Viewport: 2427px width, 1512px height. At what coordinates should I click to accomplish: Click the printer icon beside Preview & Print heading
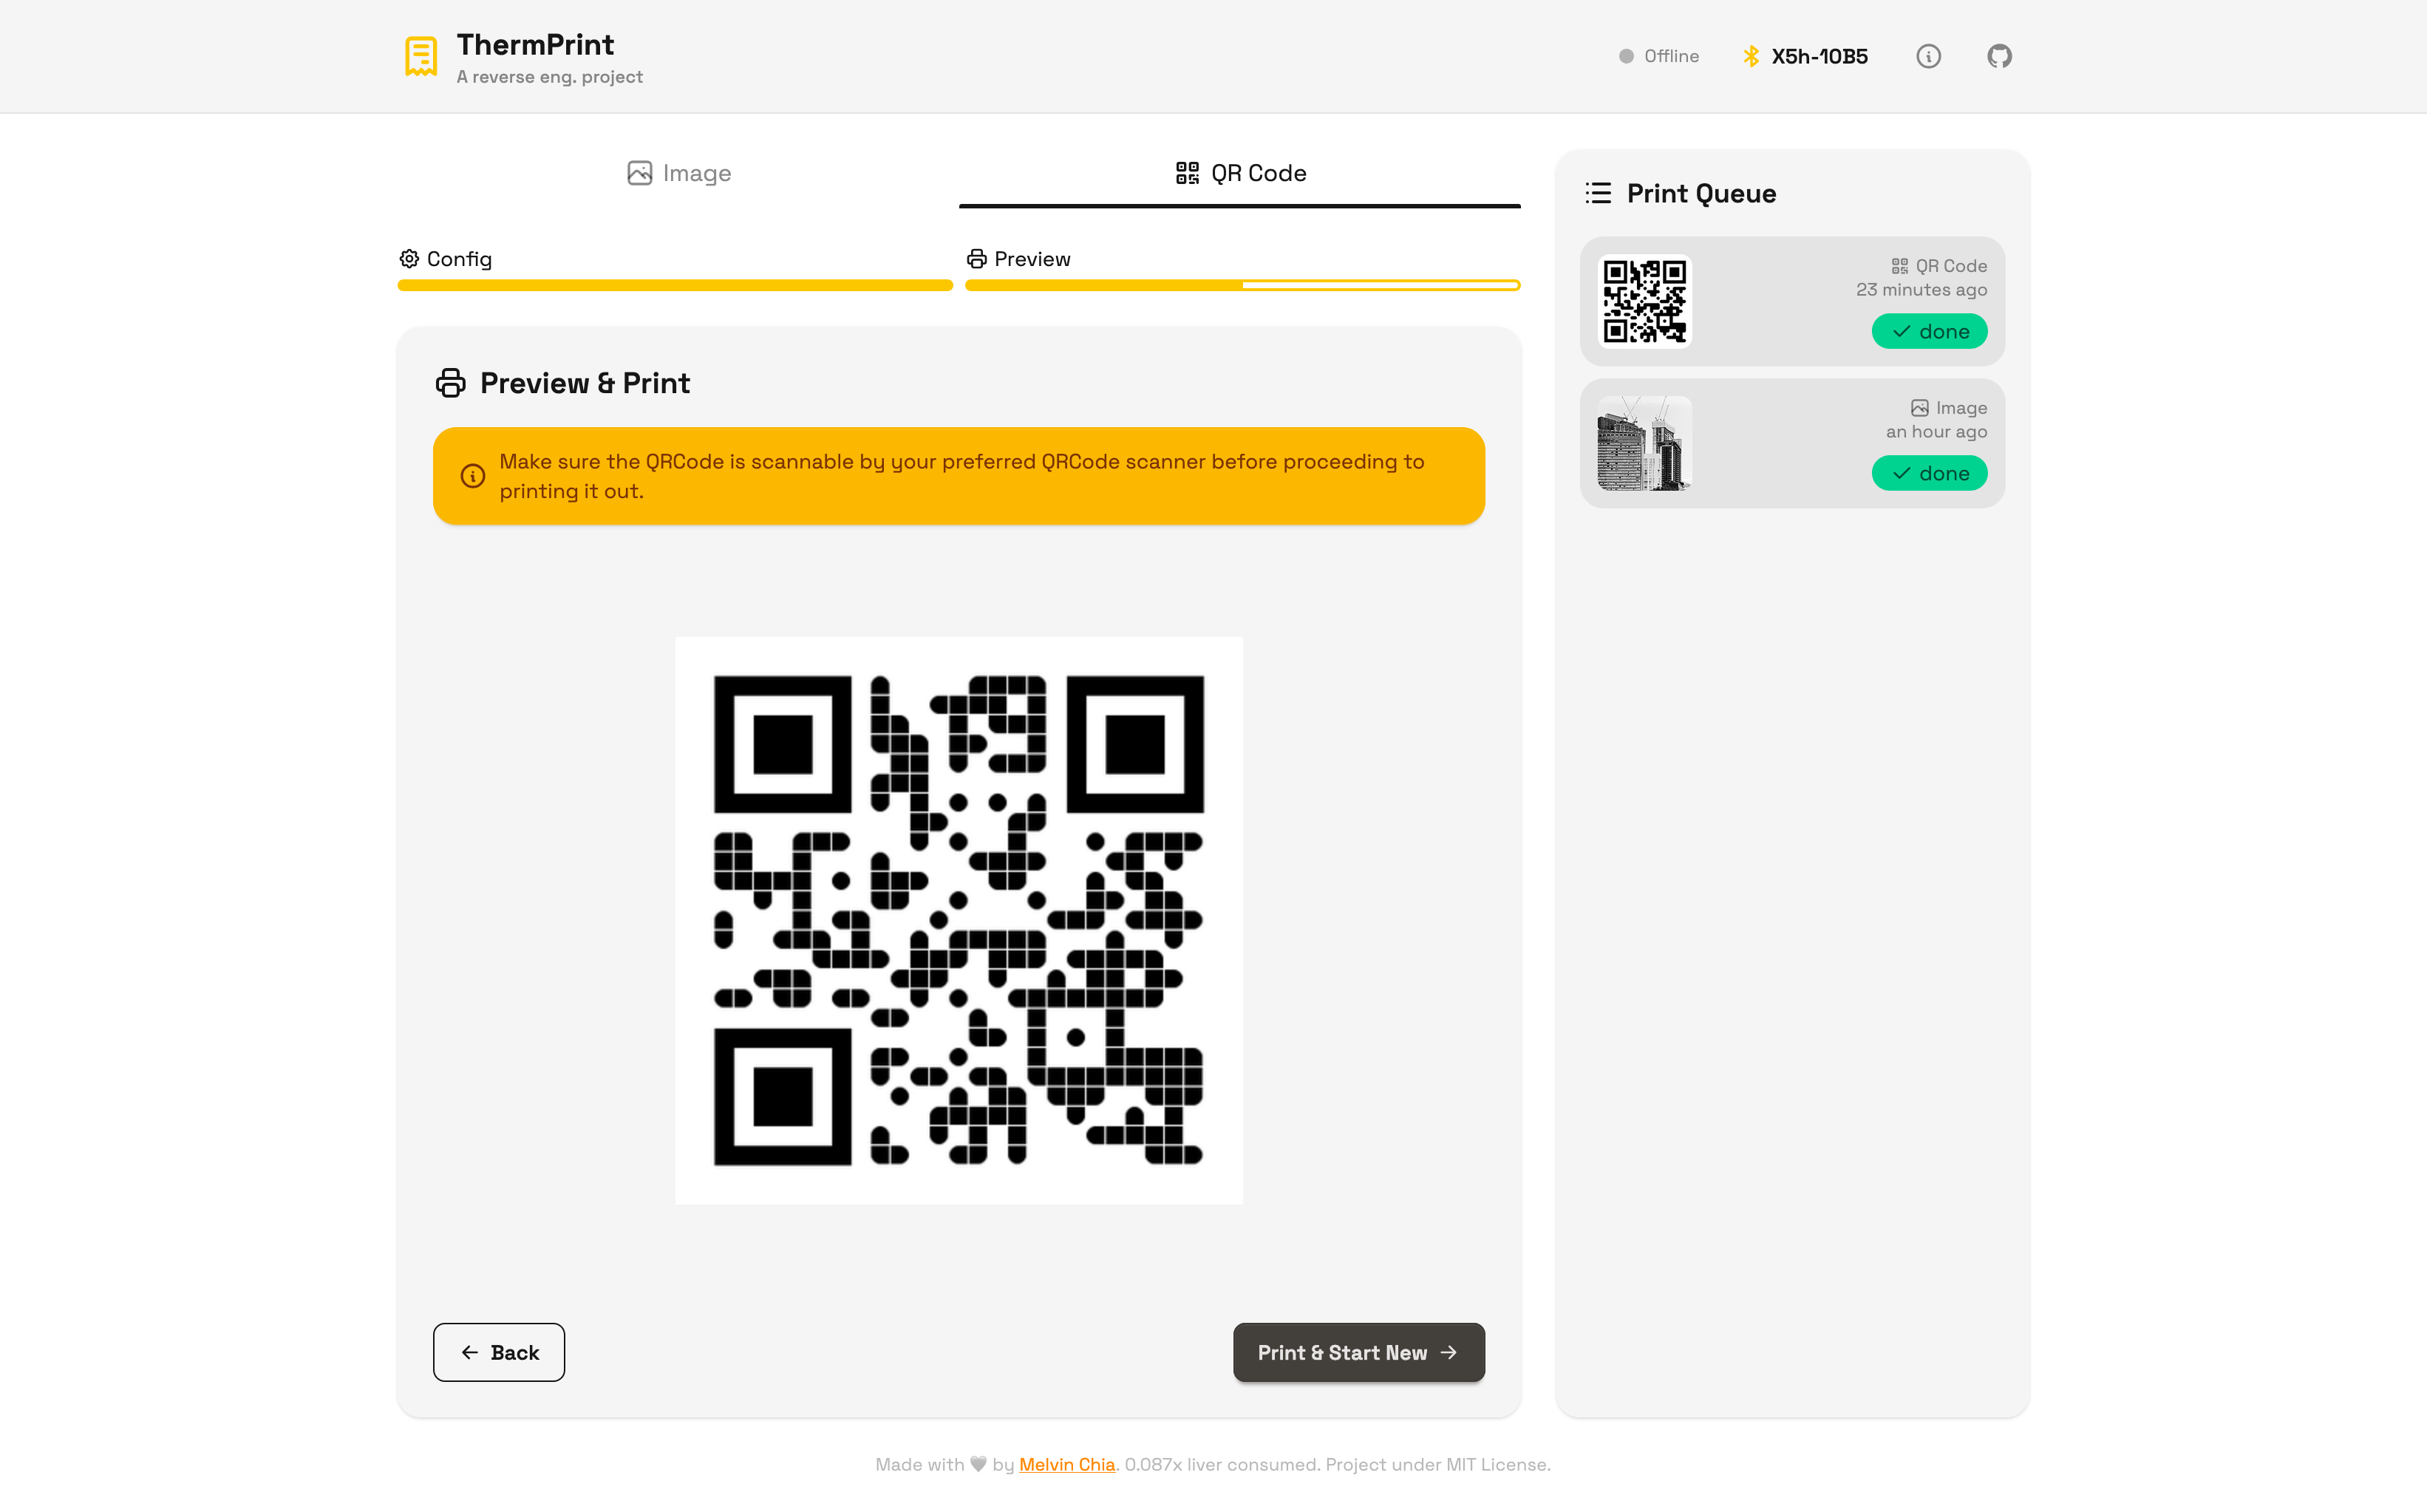[451, 383]
